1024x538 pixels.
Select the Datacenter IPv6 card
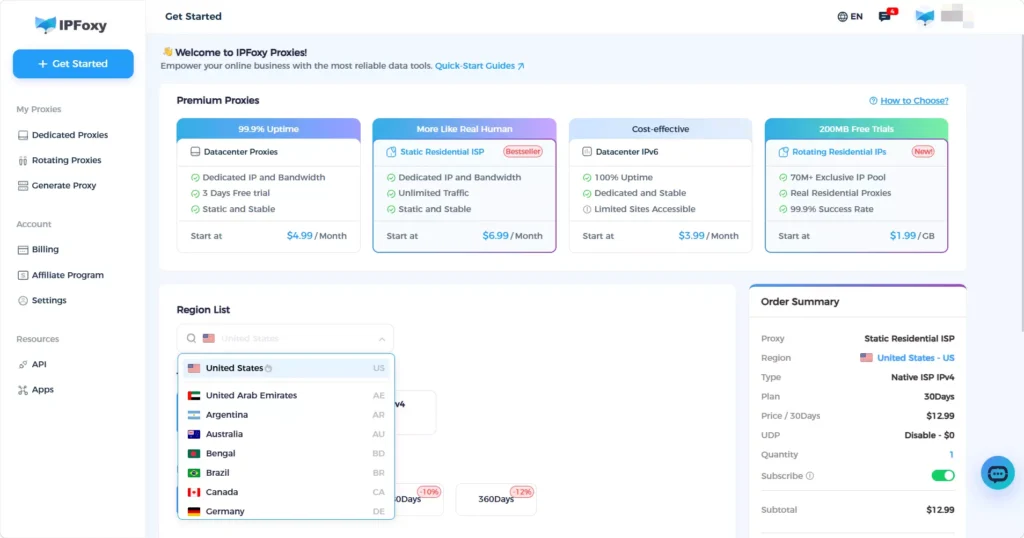(x=660, y=185)
